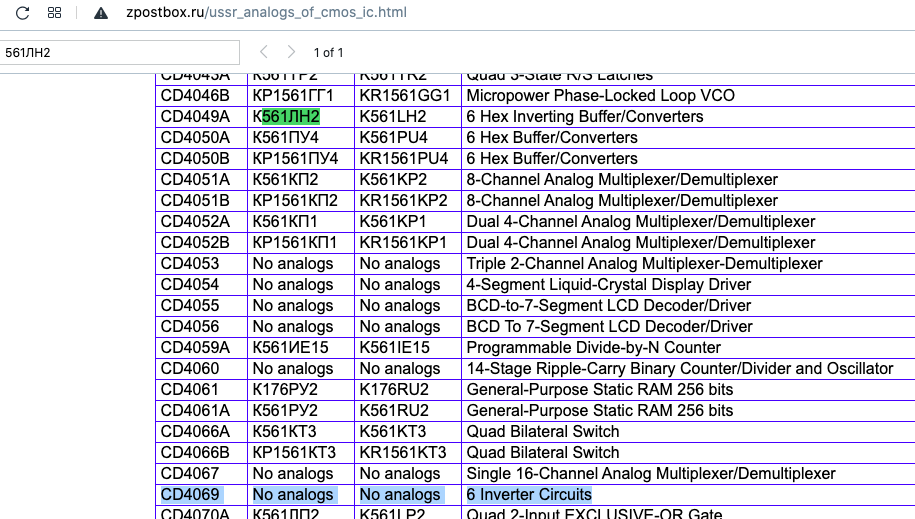This screenshot has width=915, height=519.
Task: Click the not-secure warning triangle icon
Action: (100, 13)
